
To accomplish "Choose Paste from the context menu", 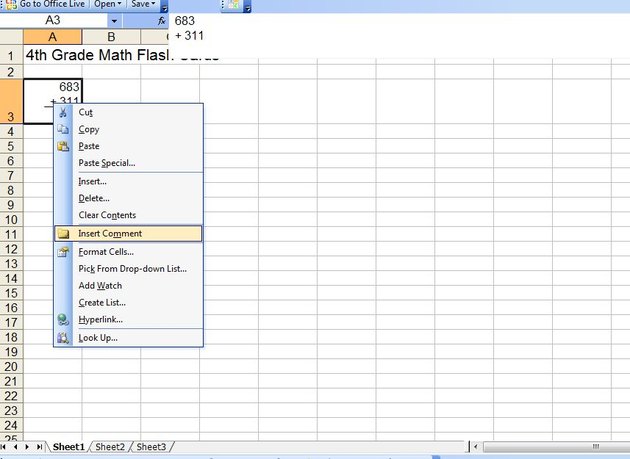I will tap(128, 146).
